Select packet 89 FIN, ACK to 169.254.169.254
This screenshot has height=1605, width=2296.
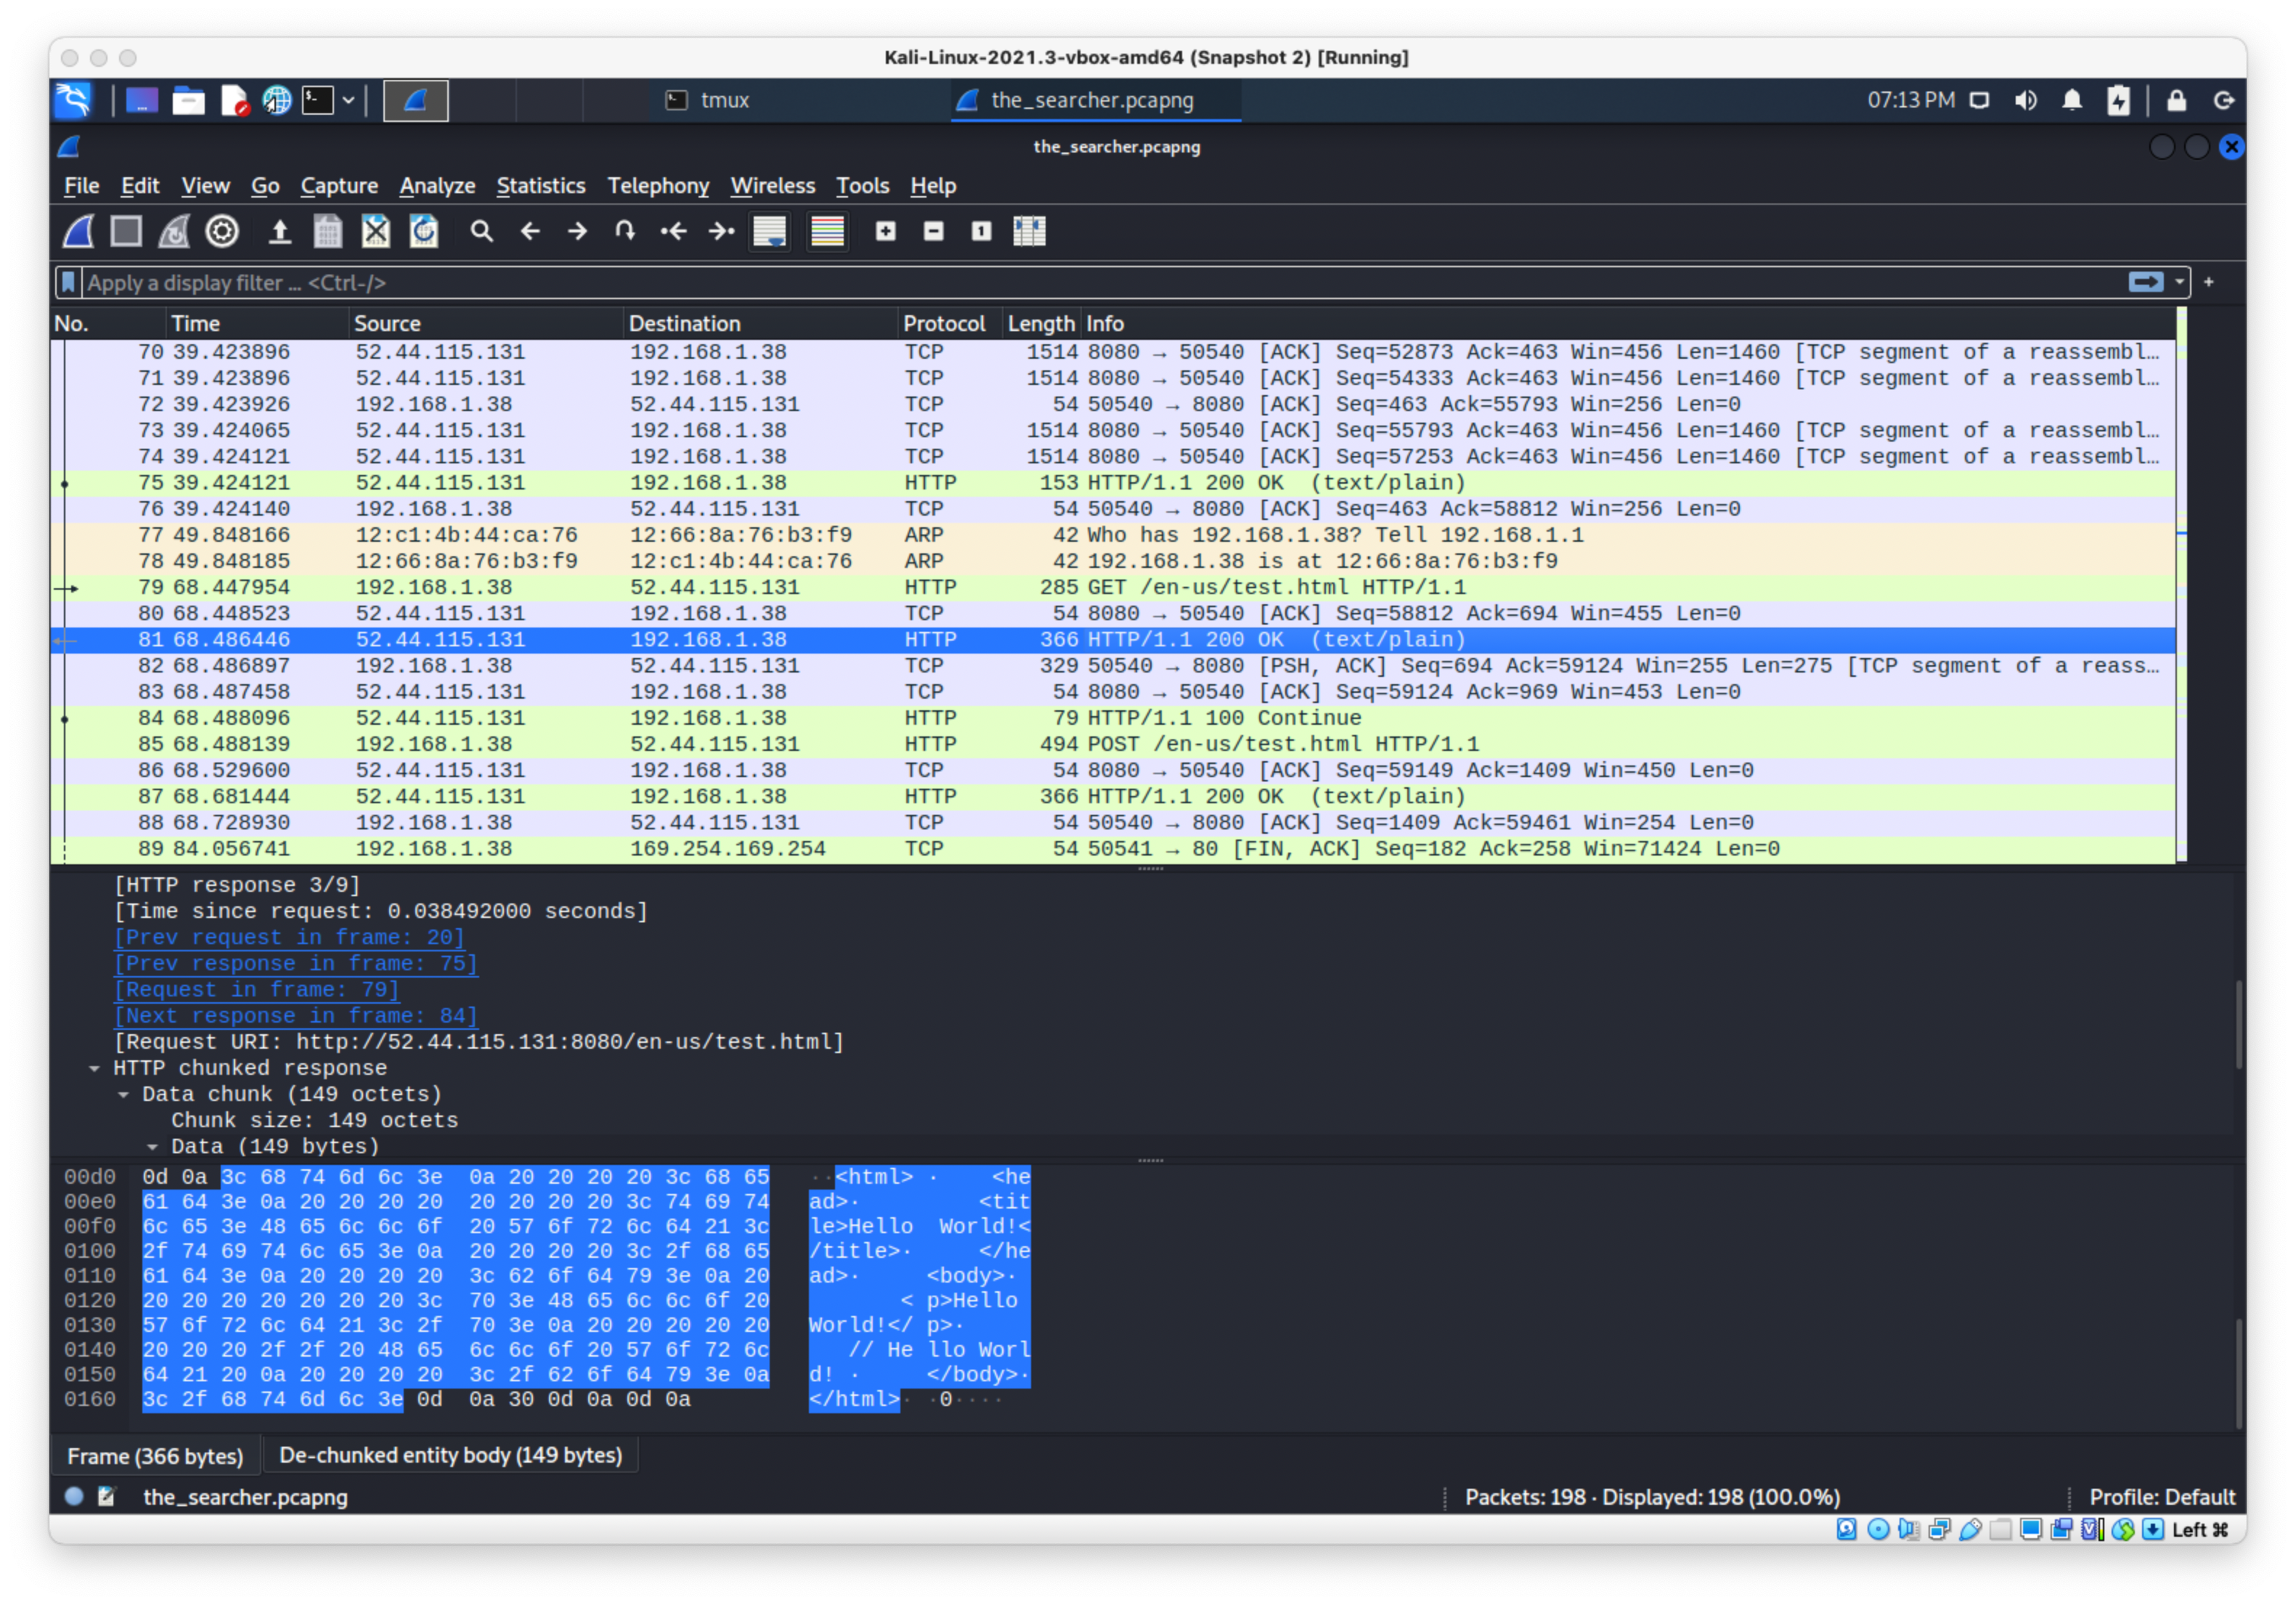1113,849
